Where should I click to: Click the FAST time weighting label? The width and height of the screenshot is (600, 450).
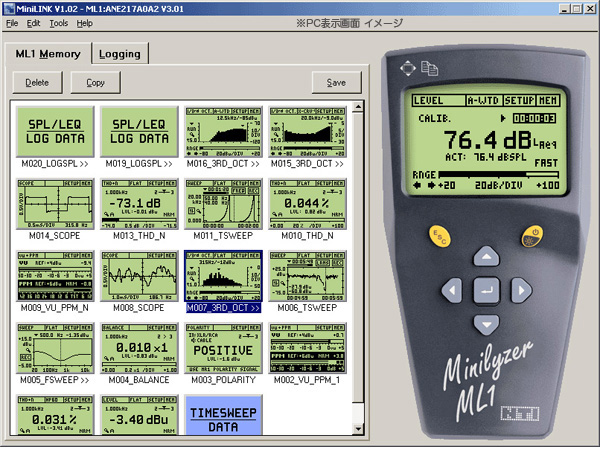[546, 163]
